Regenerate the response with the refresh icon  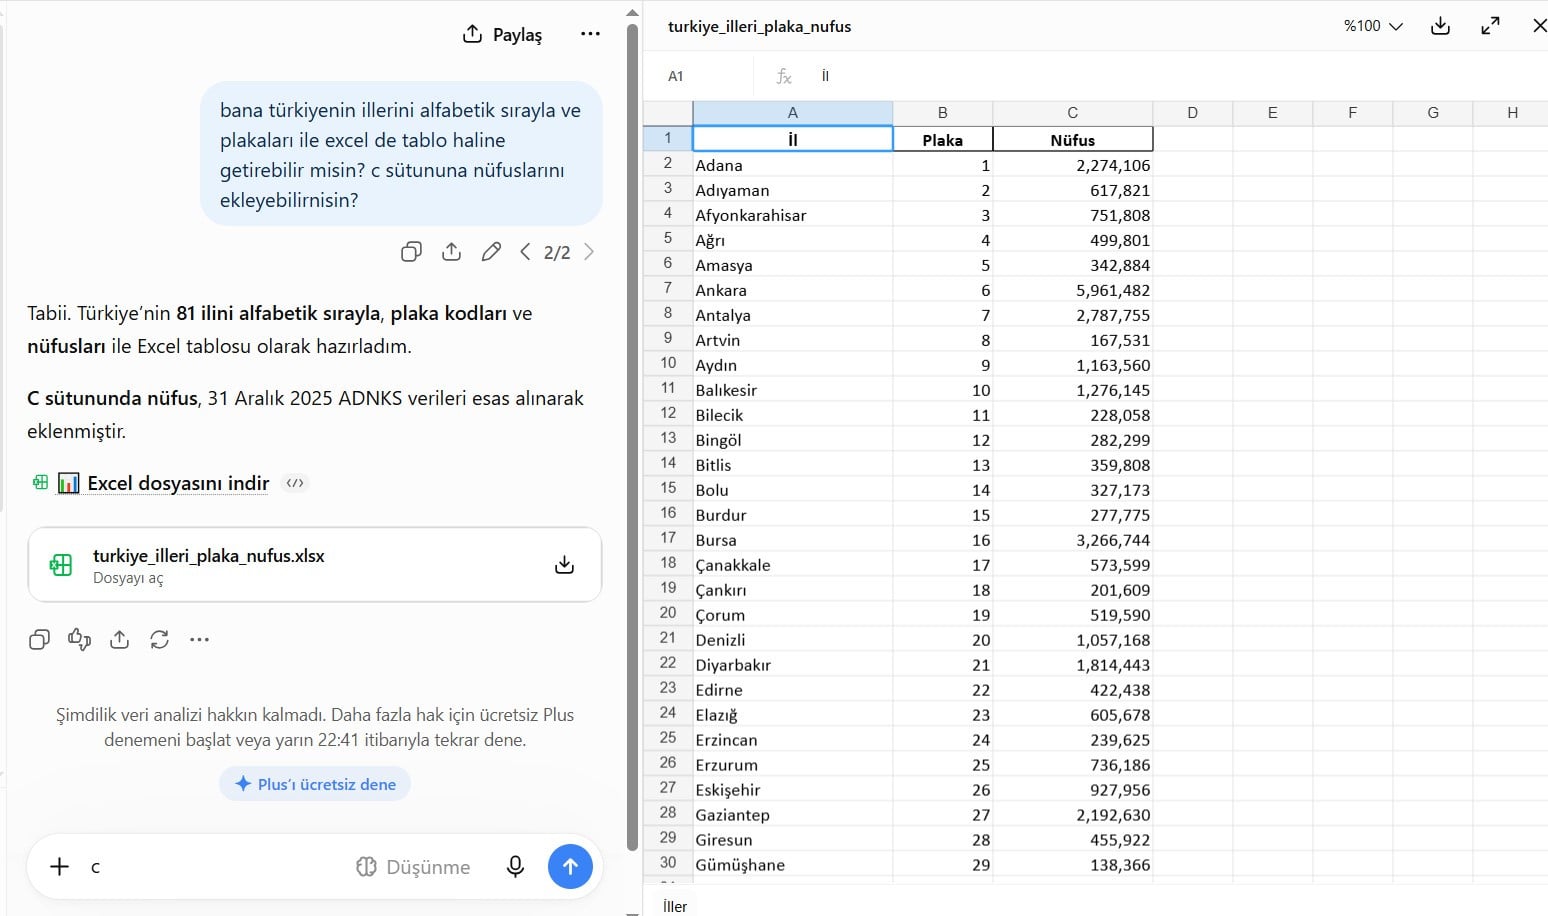point(159,639)
